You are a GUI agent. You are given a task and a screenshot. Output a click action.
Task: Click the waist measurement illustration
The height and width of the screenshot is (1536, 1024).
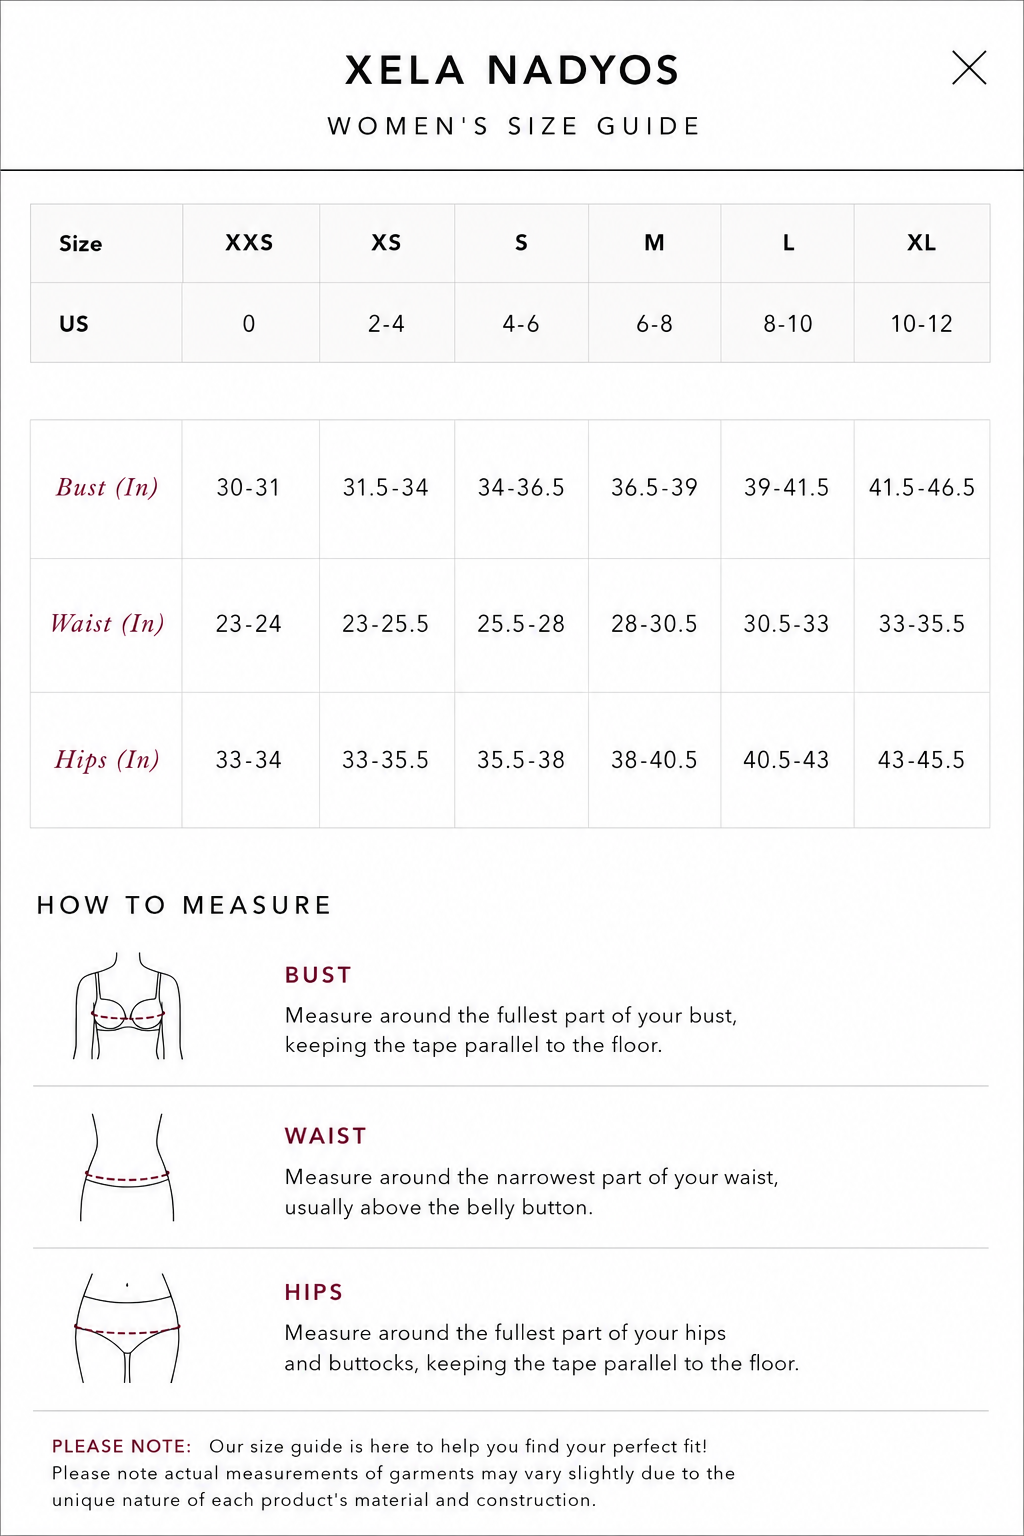point(127,1167)
